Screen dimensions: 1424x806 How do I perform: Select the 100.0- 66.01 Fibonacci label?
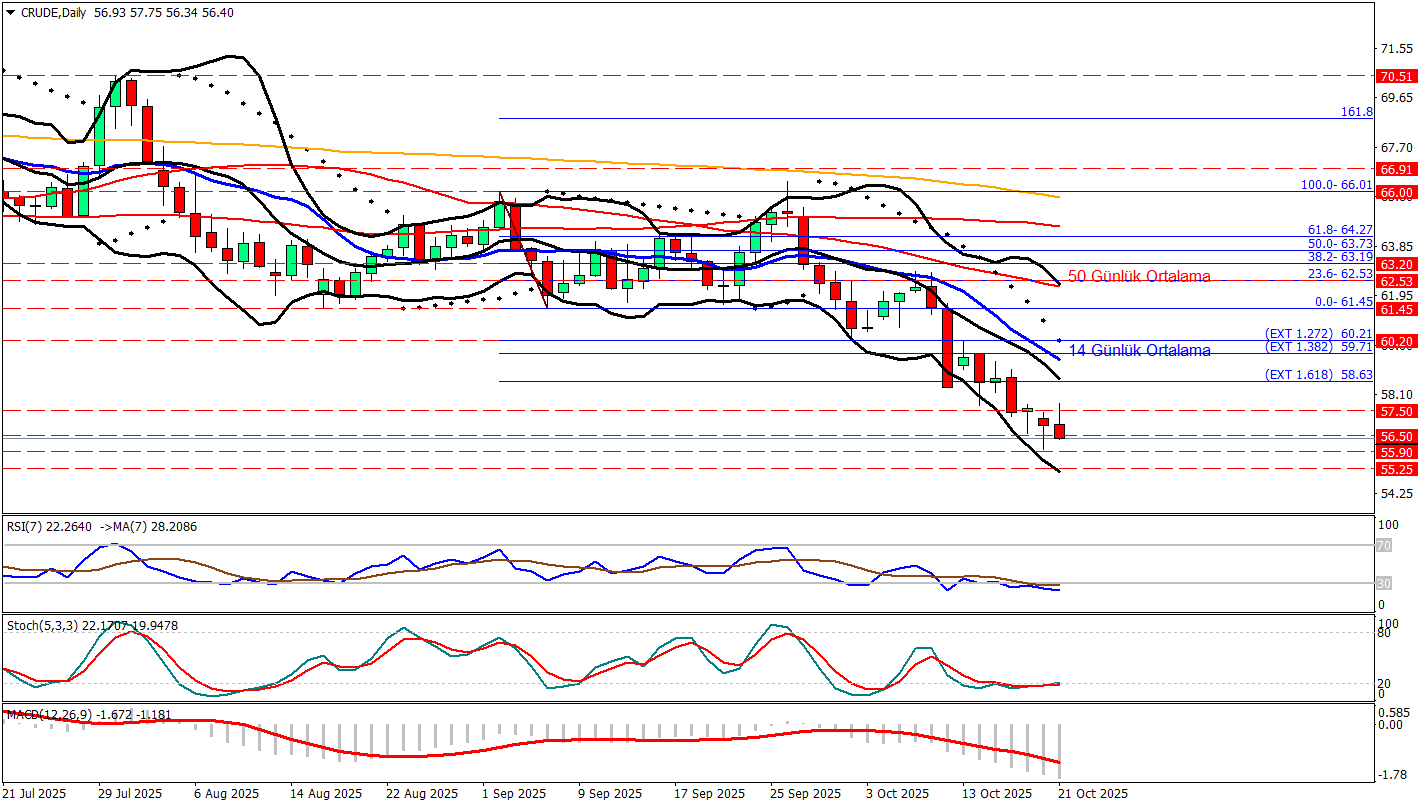click(1336, 185)
